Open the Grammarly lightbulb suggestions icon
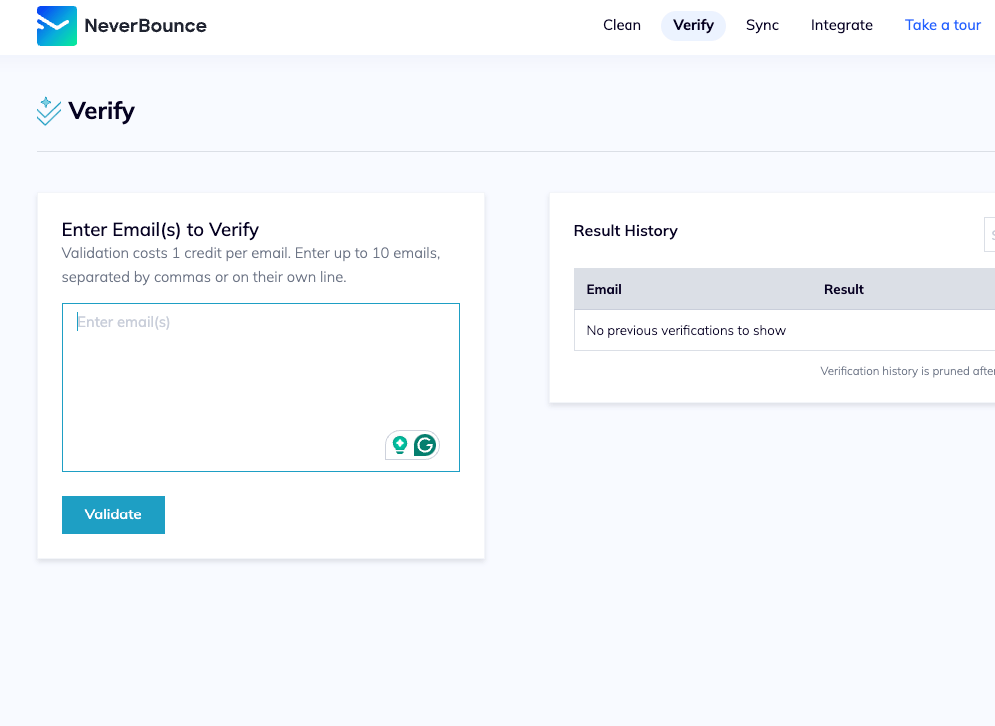The image size is (995, 726). (x=400, y=445)
